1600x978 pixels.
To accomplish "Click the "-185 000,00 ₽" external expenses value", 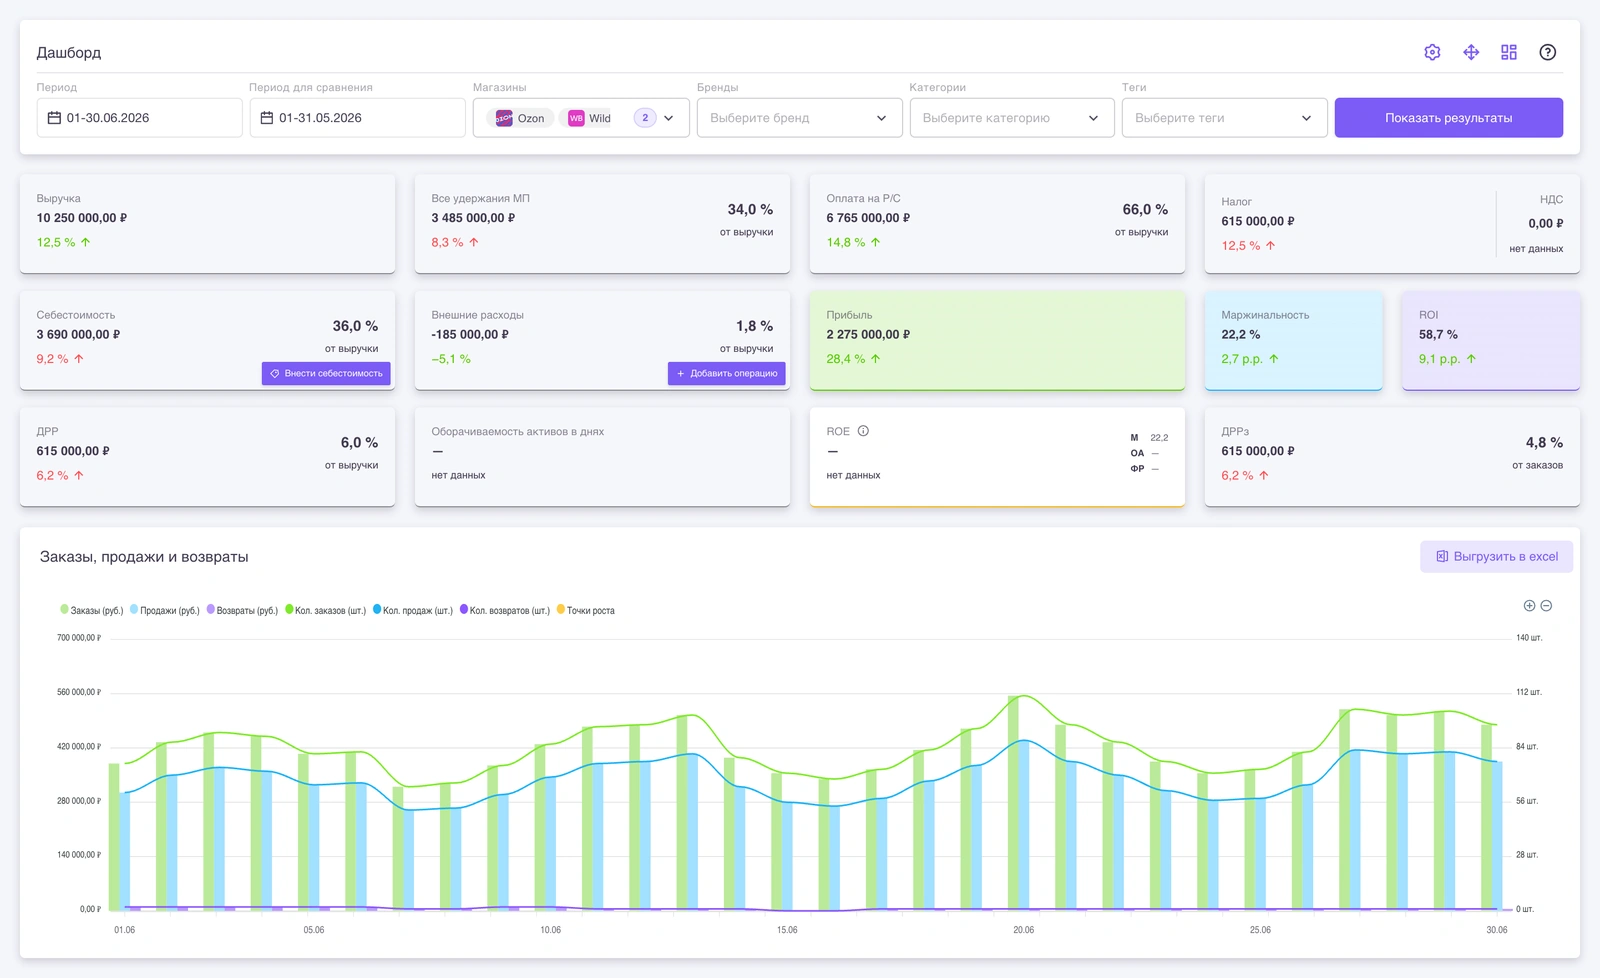I will [470, 335].
